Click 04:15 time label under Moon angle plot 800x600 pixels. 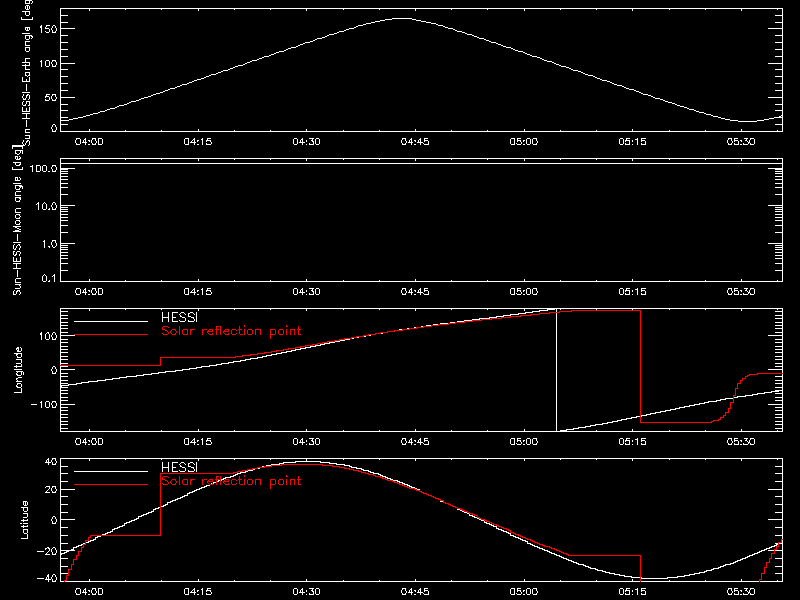pos(197,292)
